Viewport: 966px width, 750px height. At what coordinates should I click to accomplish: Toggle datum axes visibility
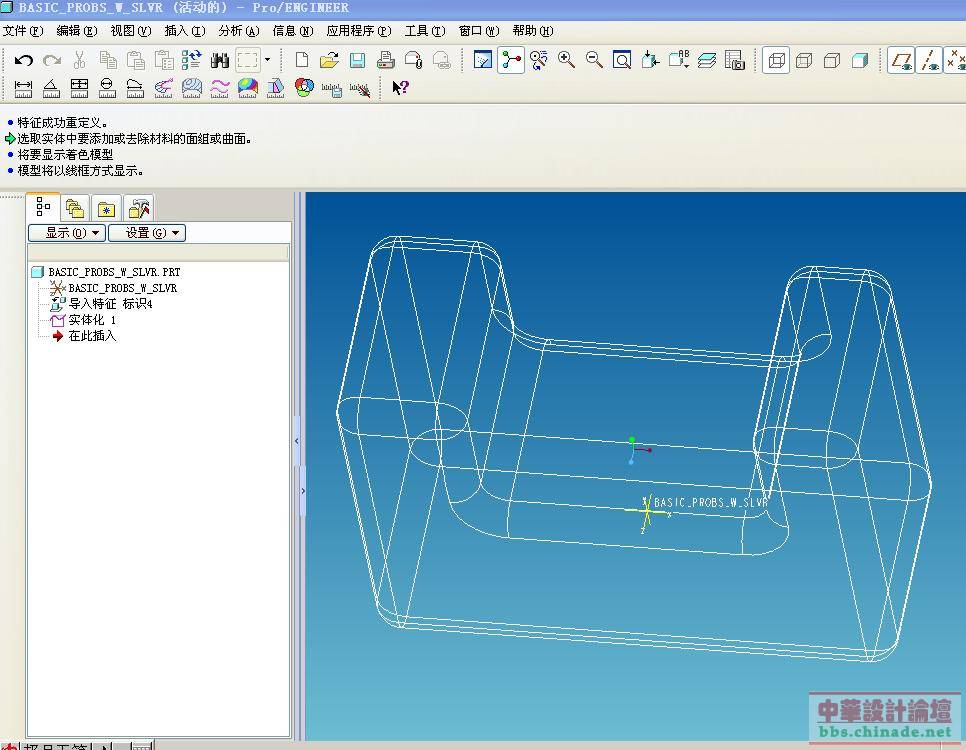(929, 60)
